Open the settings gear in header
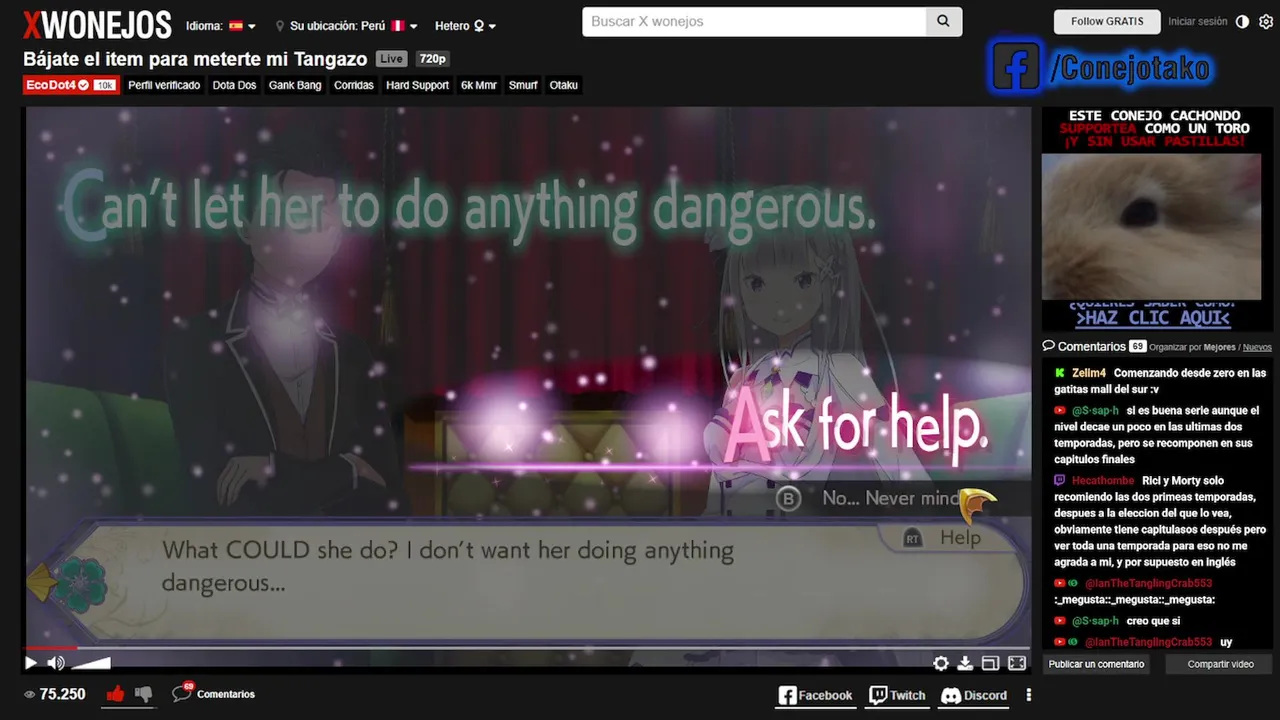The image size is (1280, 720). pyautogui.click(x=1266, y=21)
